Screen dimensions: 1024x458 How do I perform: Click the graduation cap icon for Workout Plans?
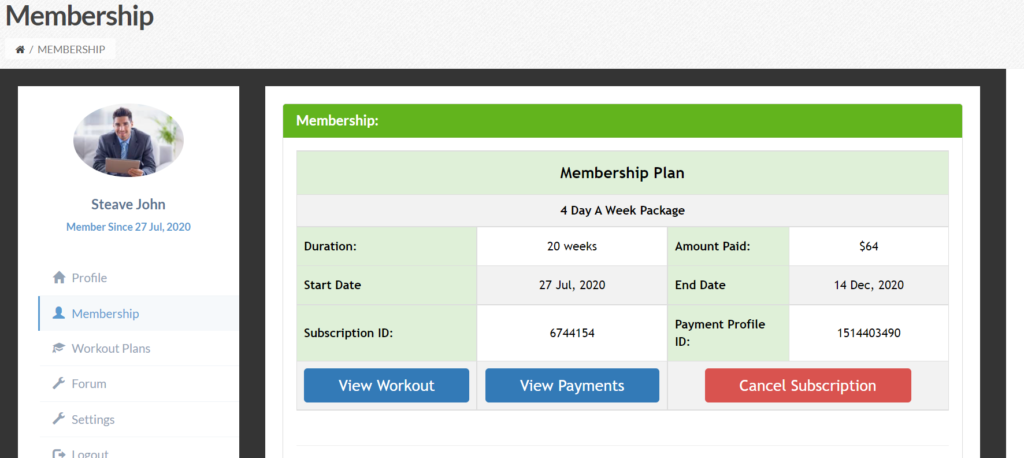click(59, 348)
